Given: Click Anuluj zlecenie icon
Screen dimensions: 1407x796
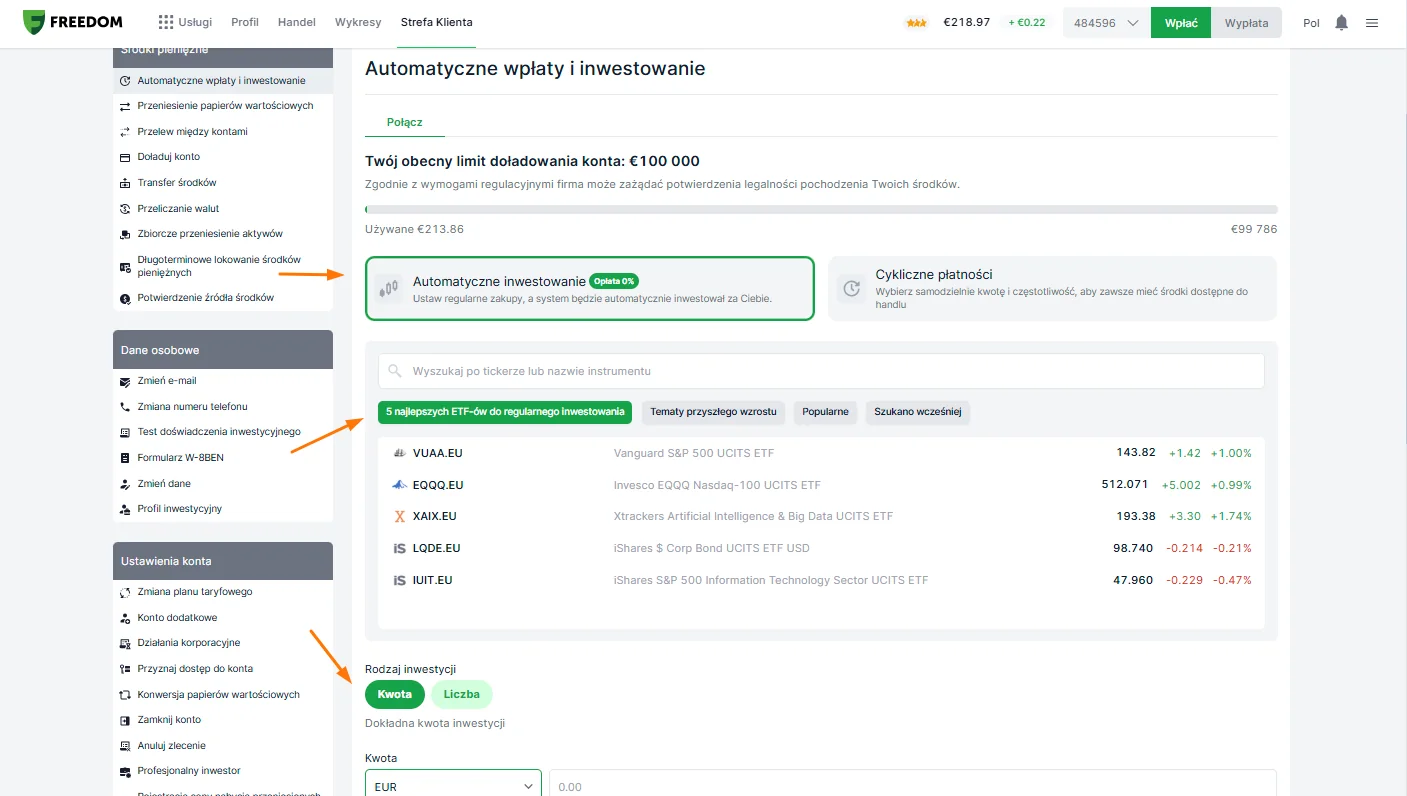Looking at the screenshot, I should click(125, 746).
